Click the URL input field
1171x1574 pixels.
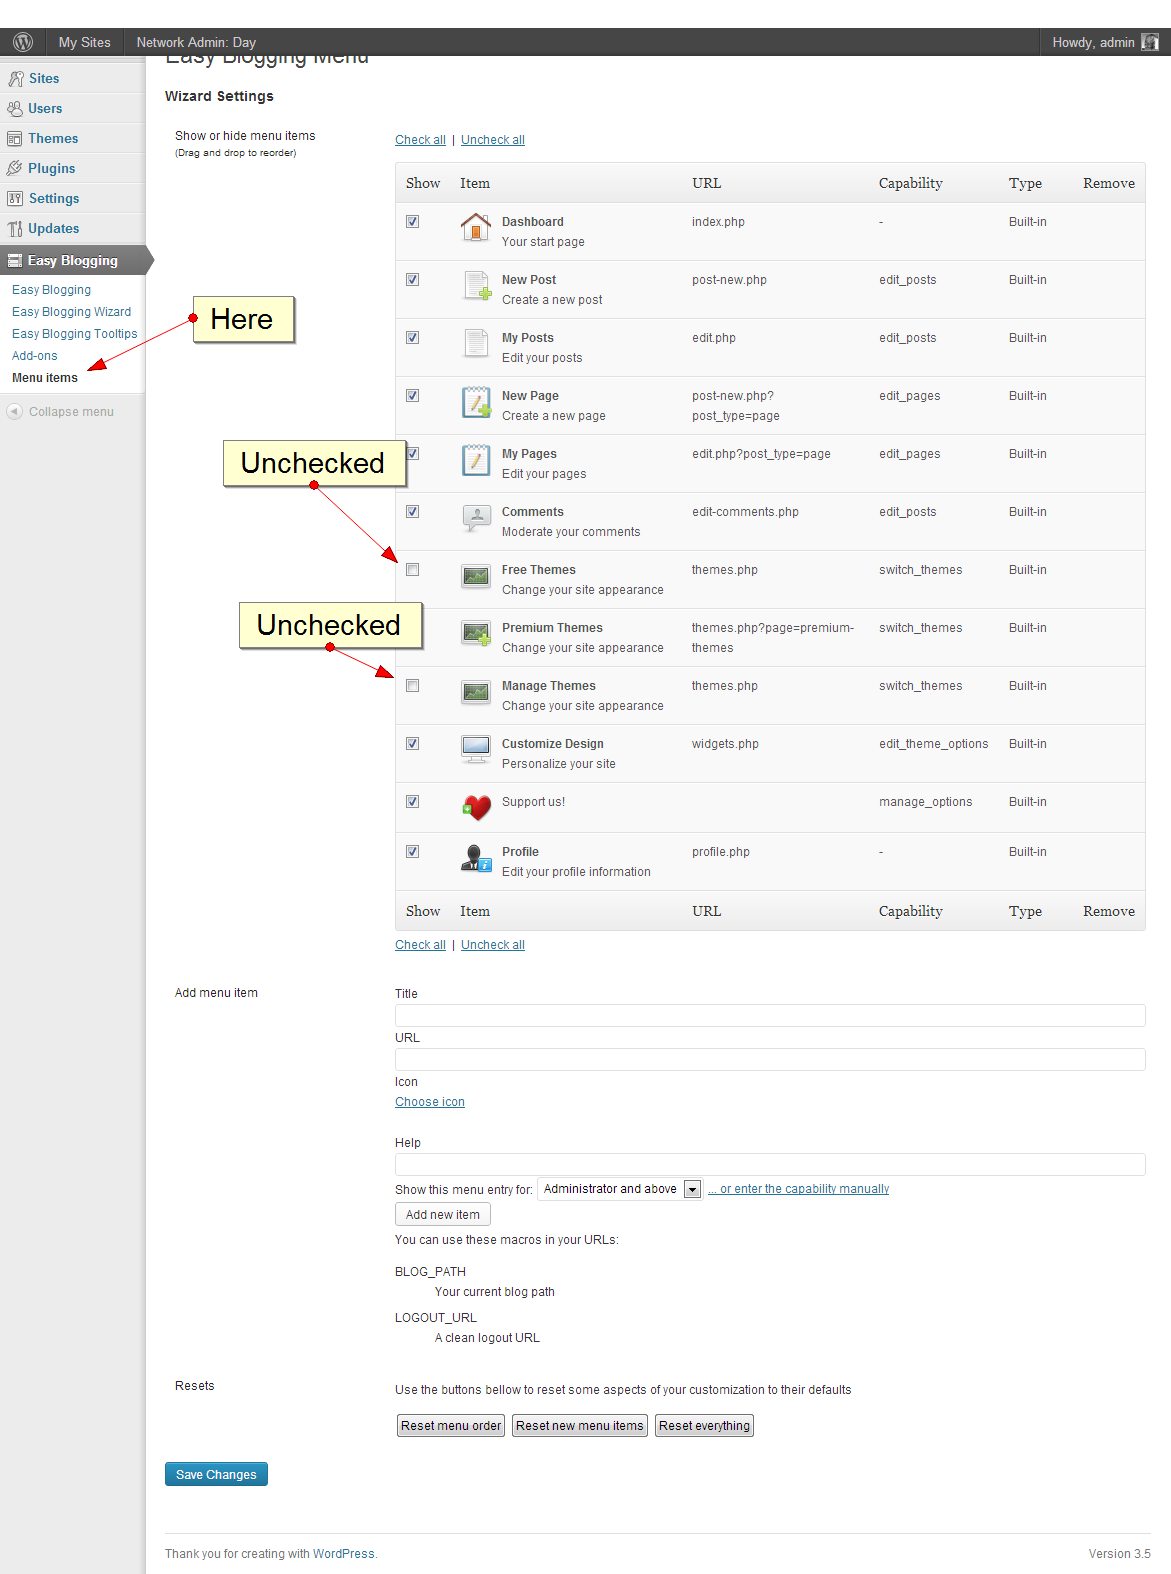(770, 1059)
